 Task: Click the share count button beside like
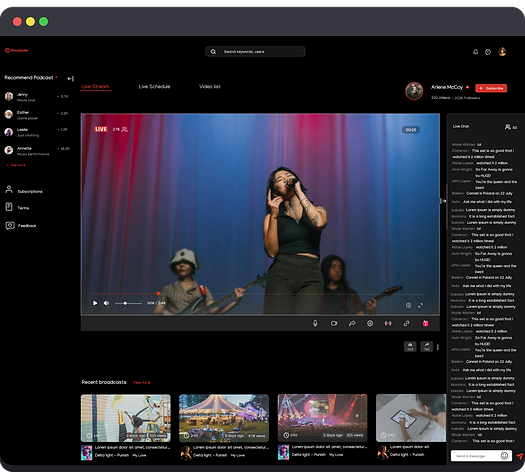coord(427,346)
